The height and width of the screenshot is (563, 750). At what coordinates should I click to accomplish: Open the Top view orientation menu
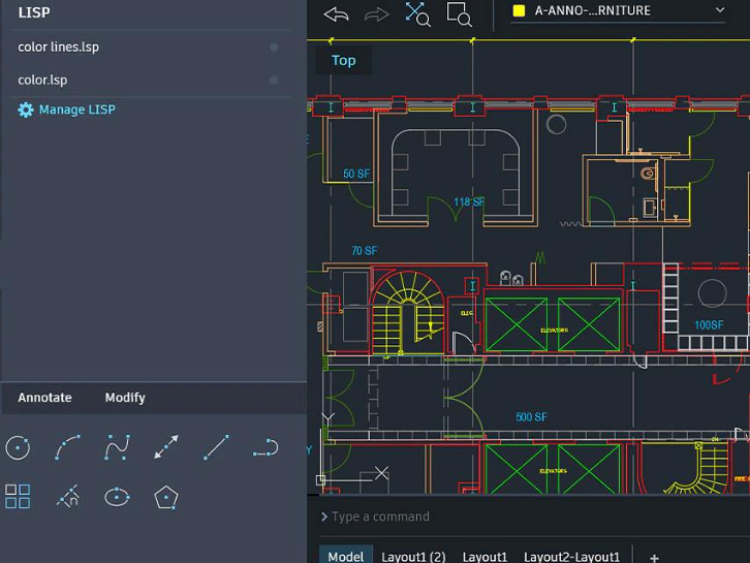coord(343,60)
